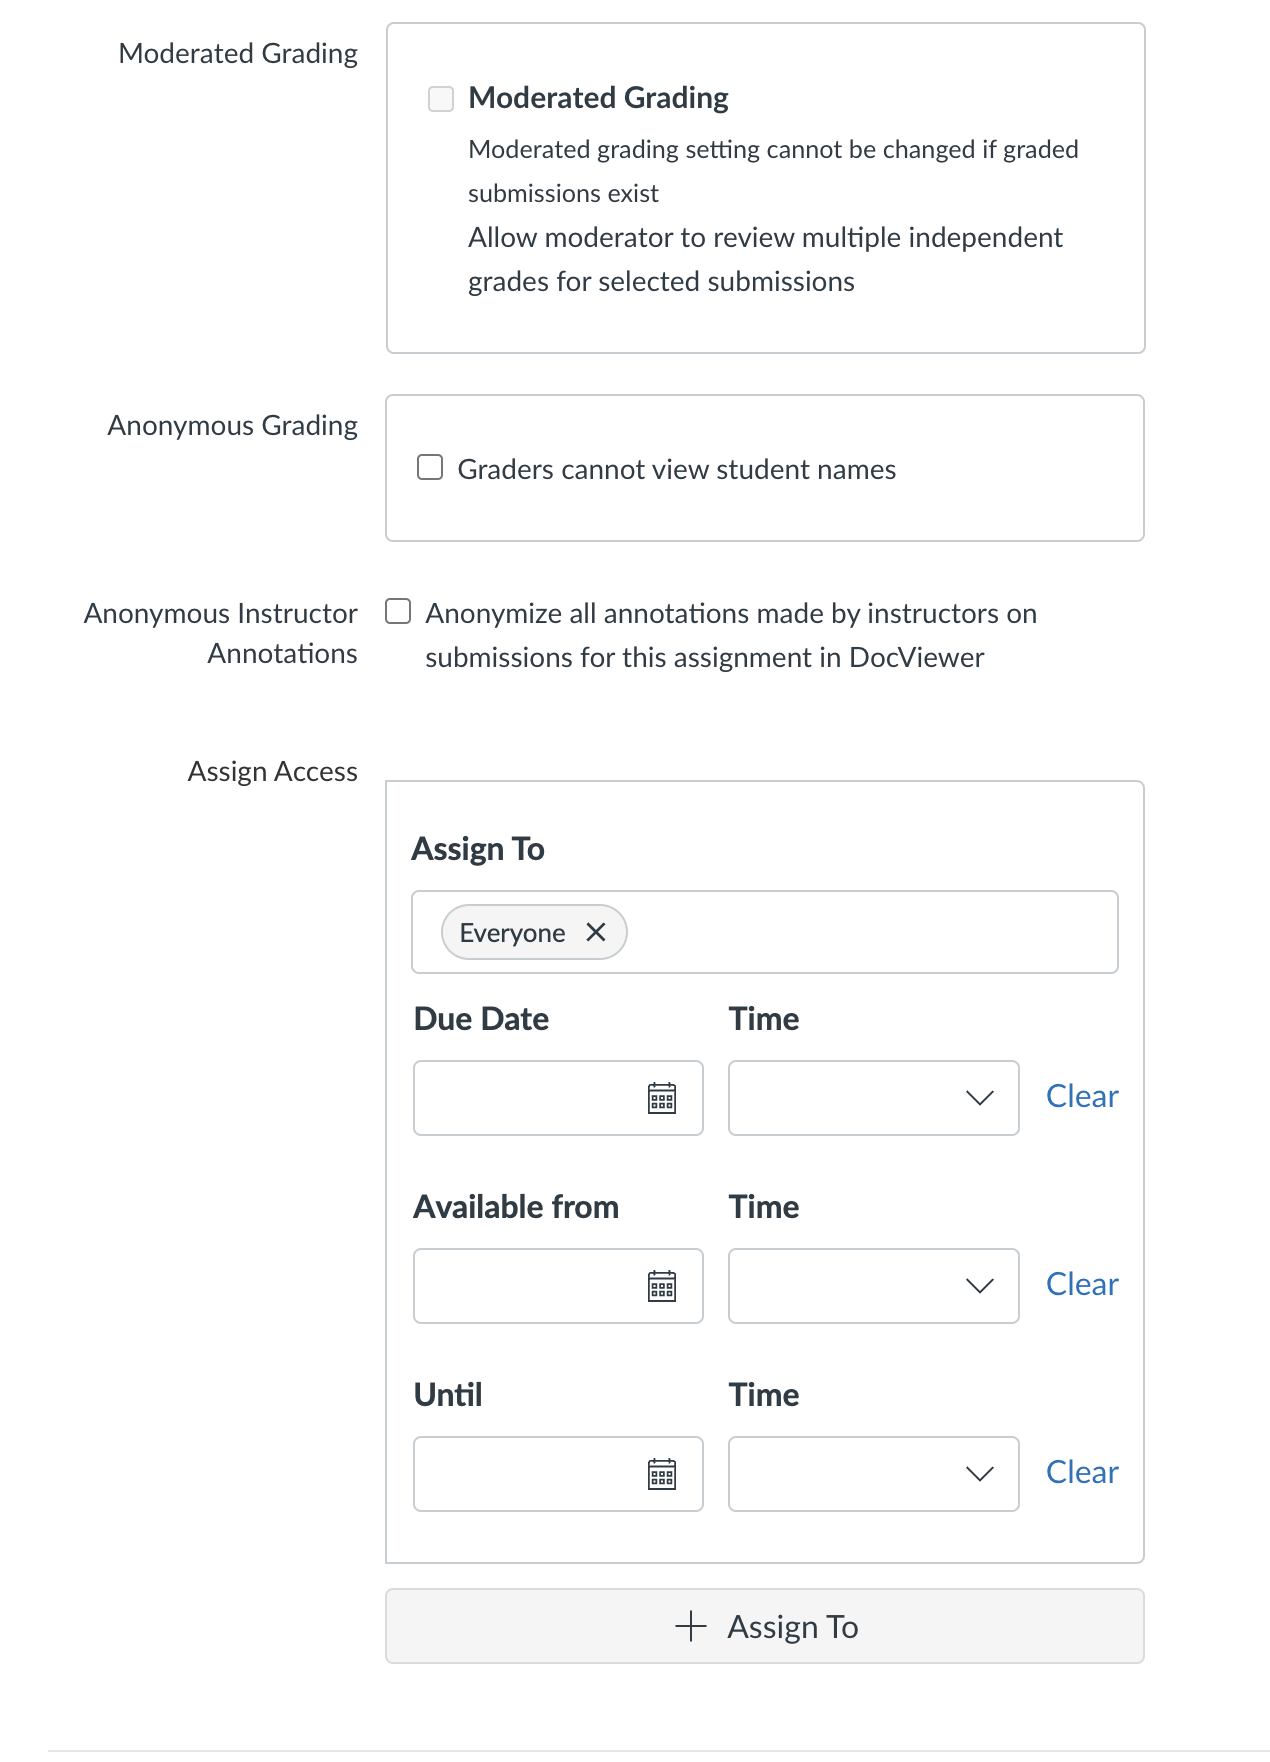Check Graders cannot view student names
This screenshot has height=1762, width=1270.
tap(430, 465)
